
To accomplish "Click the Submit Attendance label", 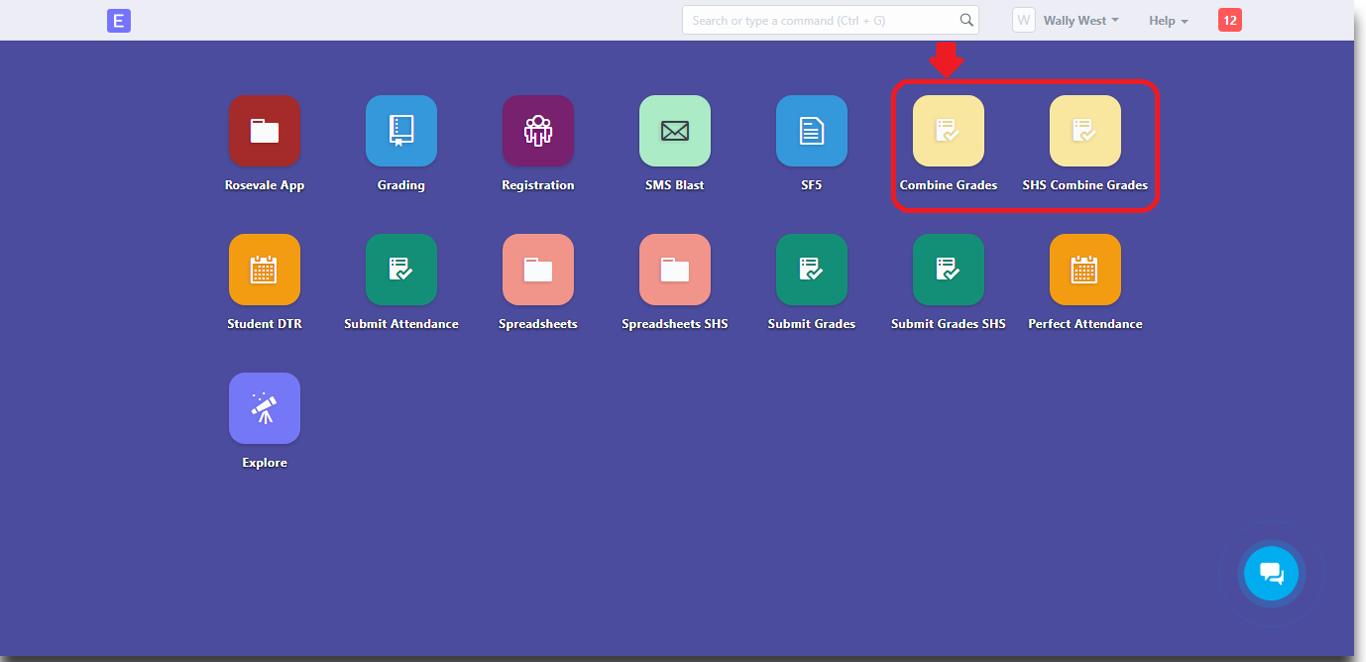I will click(x=401, y=324).
